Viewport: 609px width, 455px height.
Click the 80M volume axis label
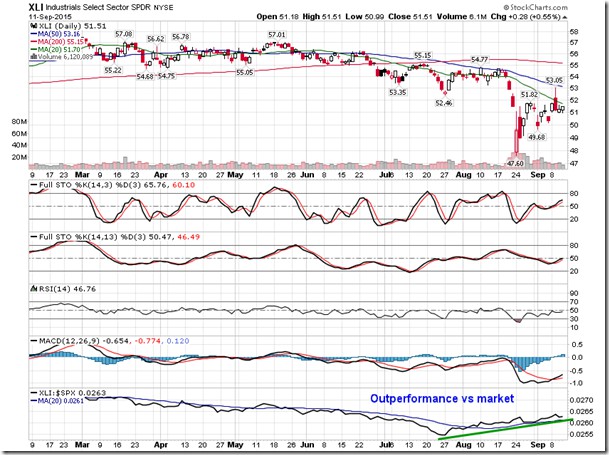click(19, 122)
